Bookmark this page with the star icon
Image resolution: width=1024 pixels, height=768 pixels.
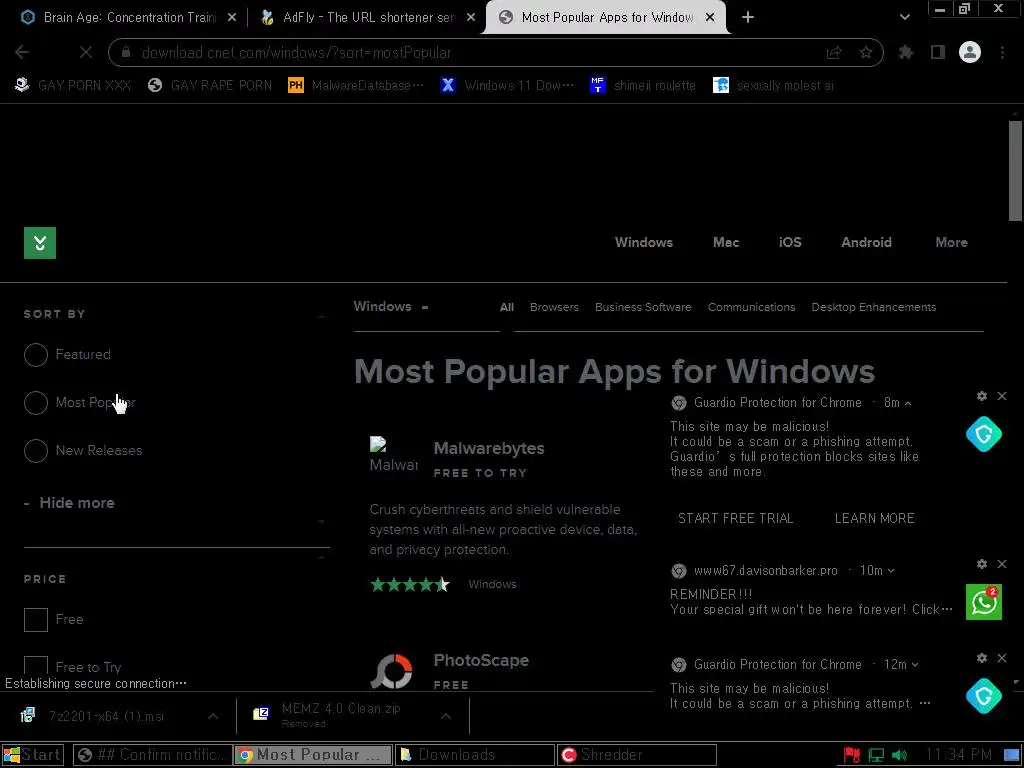[x=866, y=52]
